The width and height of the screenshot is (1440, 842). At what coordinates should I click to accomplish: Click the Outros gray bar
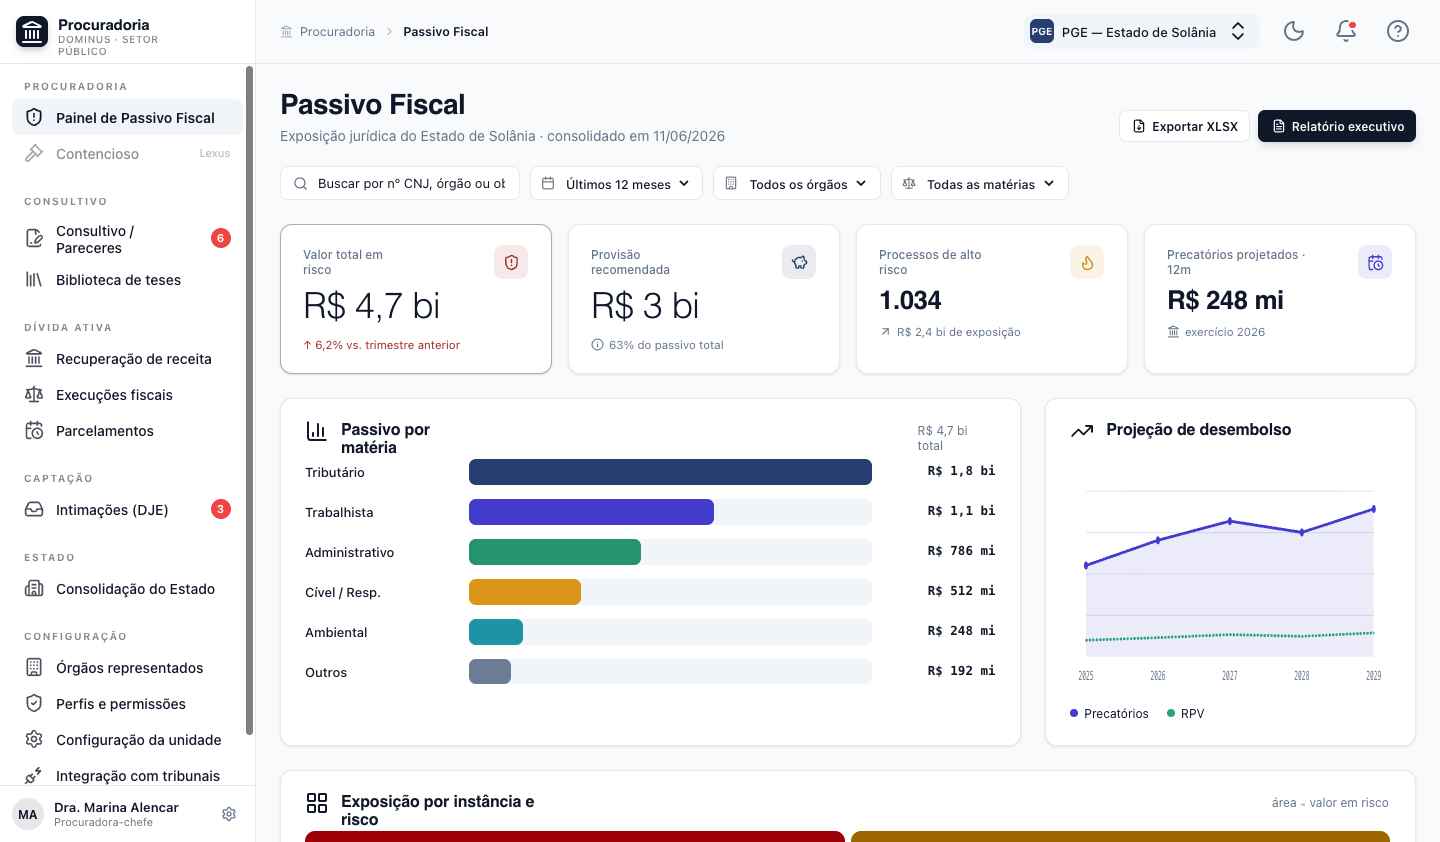[490, 672]
